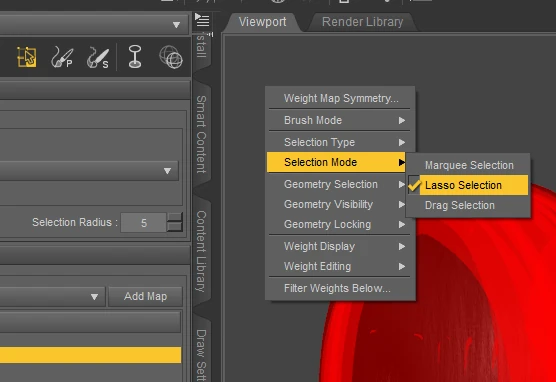Edit the Selection Radius value field

(x=144, y=223)
